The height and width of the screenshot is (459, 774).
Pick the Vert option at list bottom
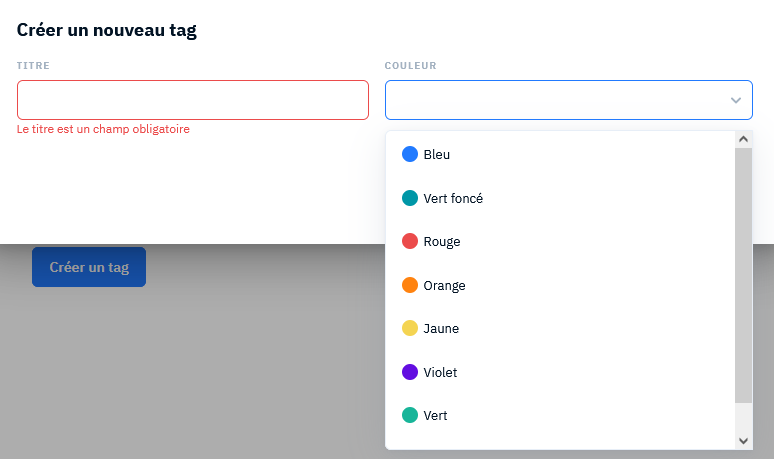click(x=560, y=415)
